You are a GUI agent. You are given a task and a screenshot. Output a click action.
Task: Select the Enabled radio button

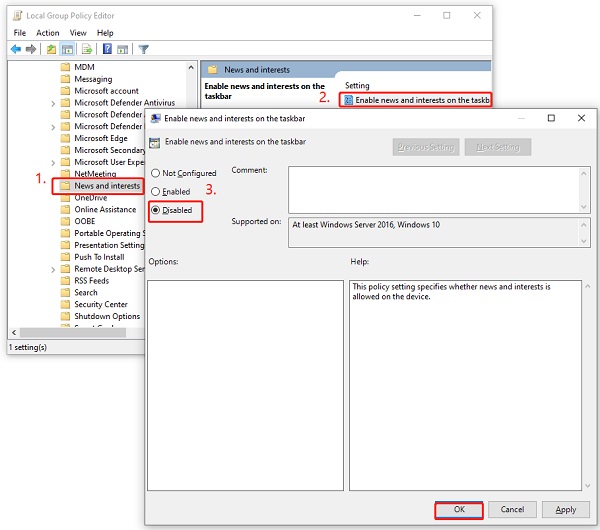155,191
